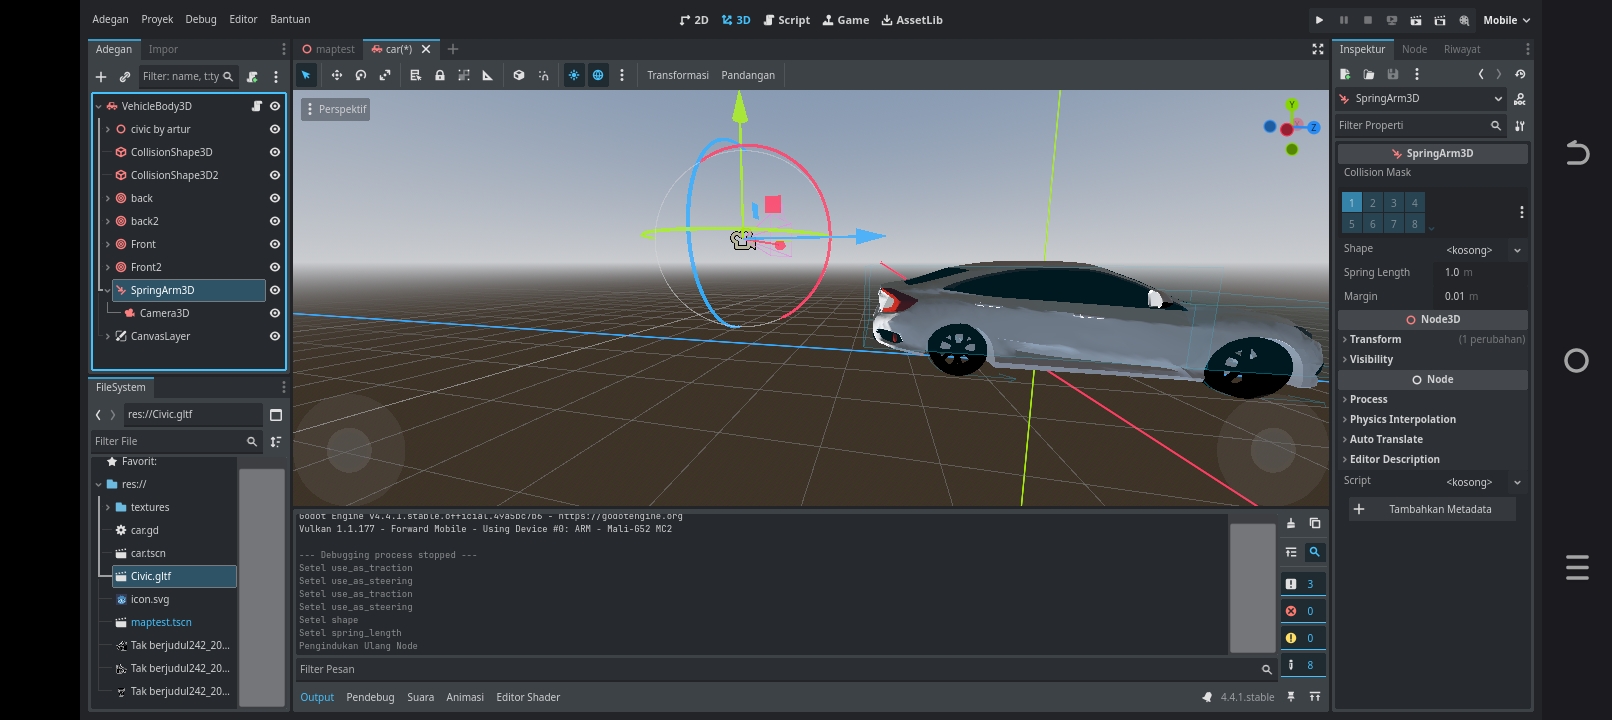Open the Shape resource dropdown

(x=1517, y=250)
